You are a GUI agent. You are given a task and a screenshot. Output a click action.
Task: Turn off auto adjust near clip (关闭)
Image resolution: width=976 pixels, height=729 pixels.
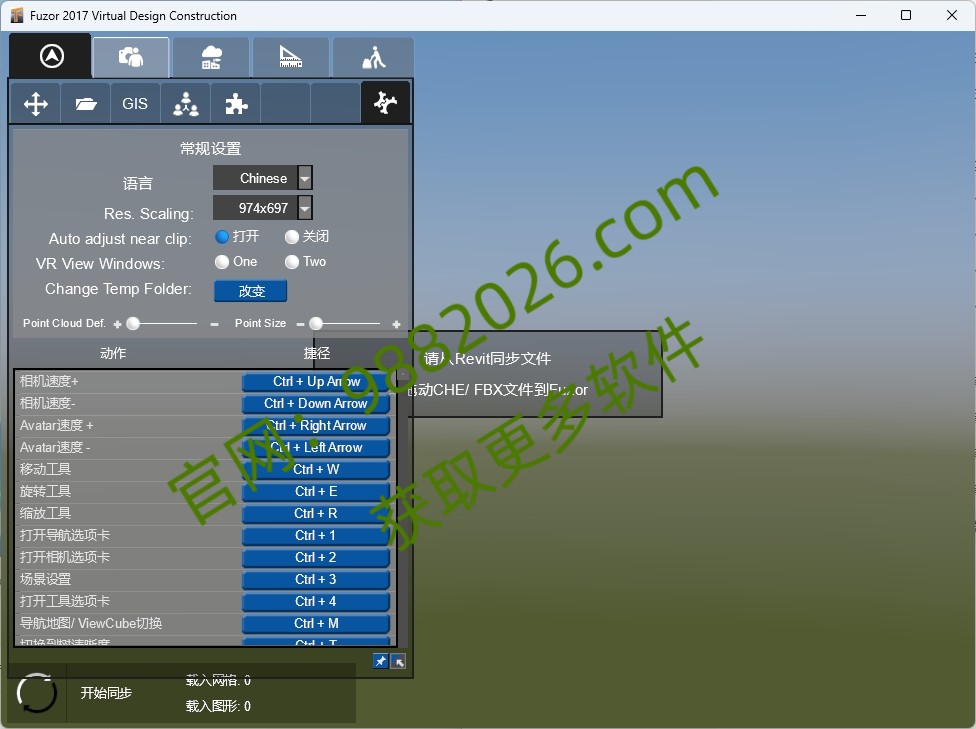coord(291,237)
